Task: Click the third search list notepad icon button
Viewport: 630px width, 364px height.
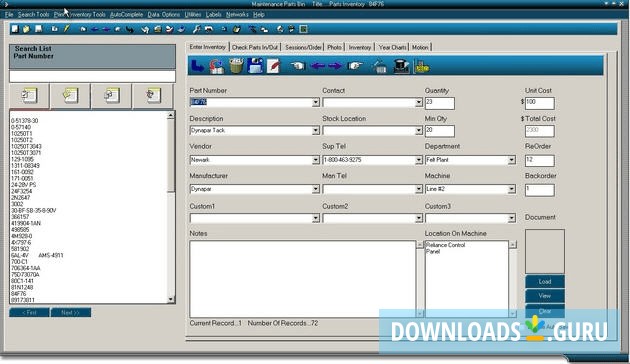Action: [x=111, y=96]
